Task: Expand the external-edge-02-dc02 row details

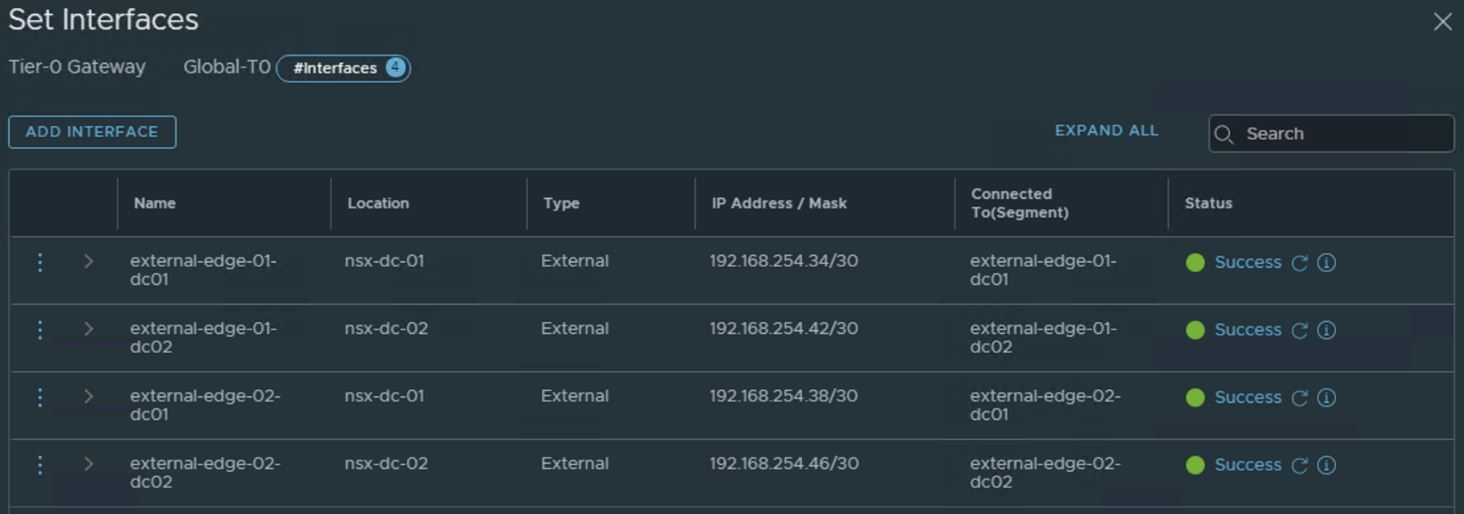Action: tap(88, 464)
